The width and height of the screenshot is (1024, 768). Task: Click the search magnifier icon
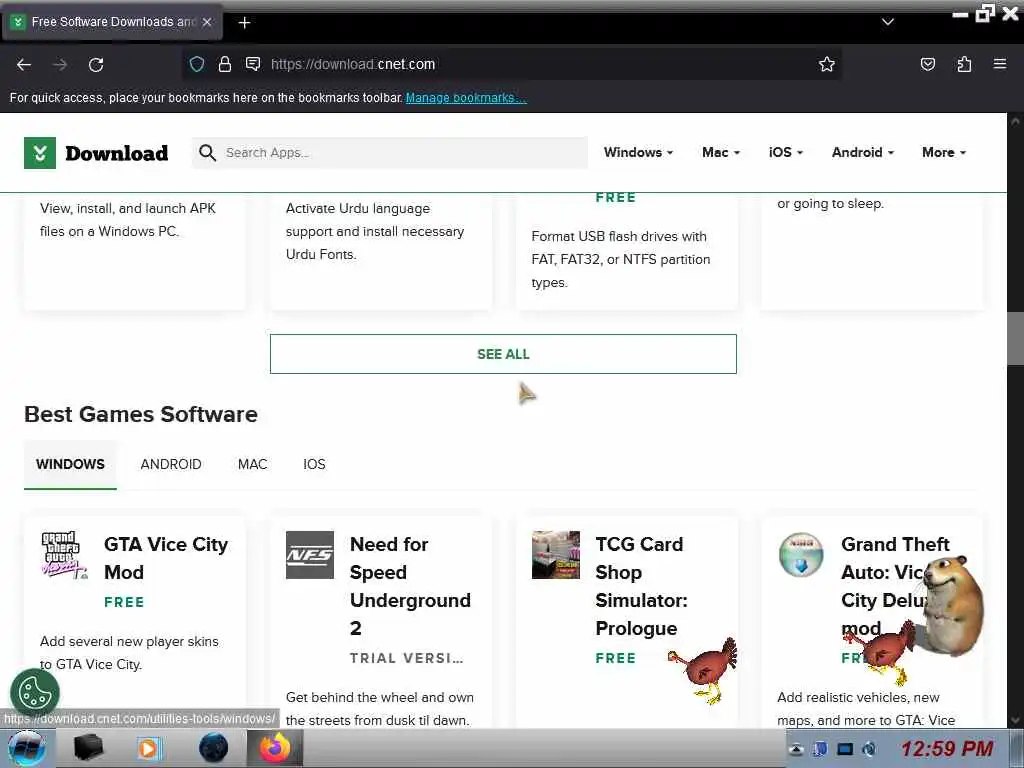[x=208, y=153]
